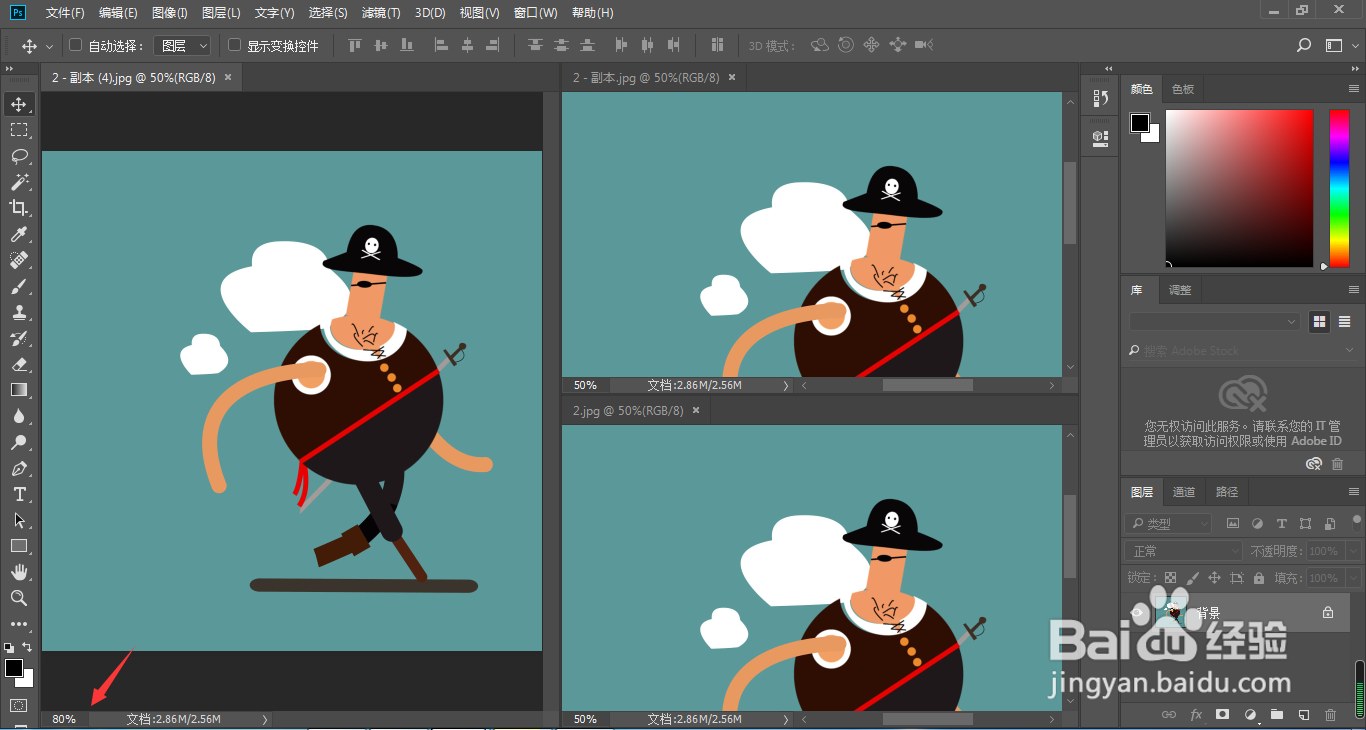Open the 图层 auto-select dropdown
Image resolution: width=1366 pixels, height=730 pixels.
[182, 45]
